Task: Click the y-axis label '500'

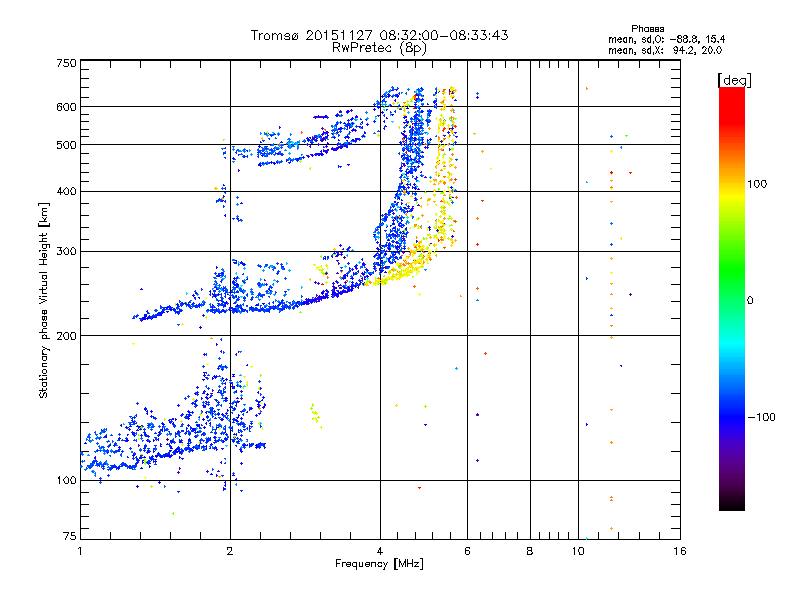Action: (66, 145)
